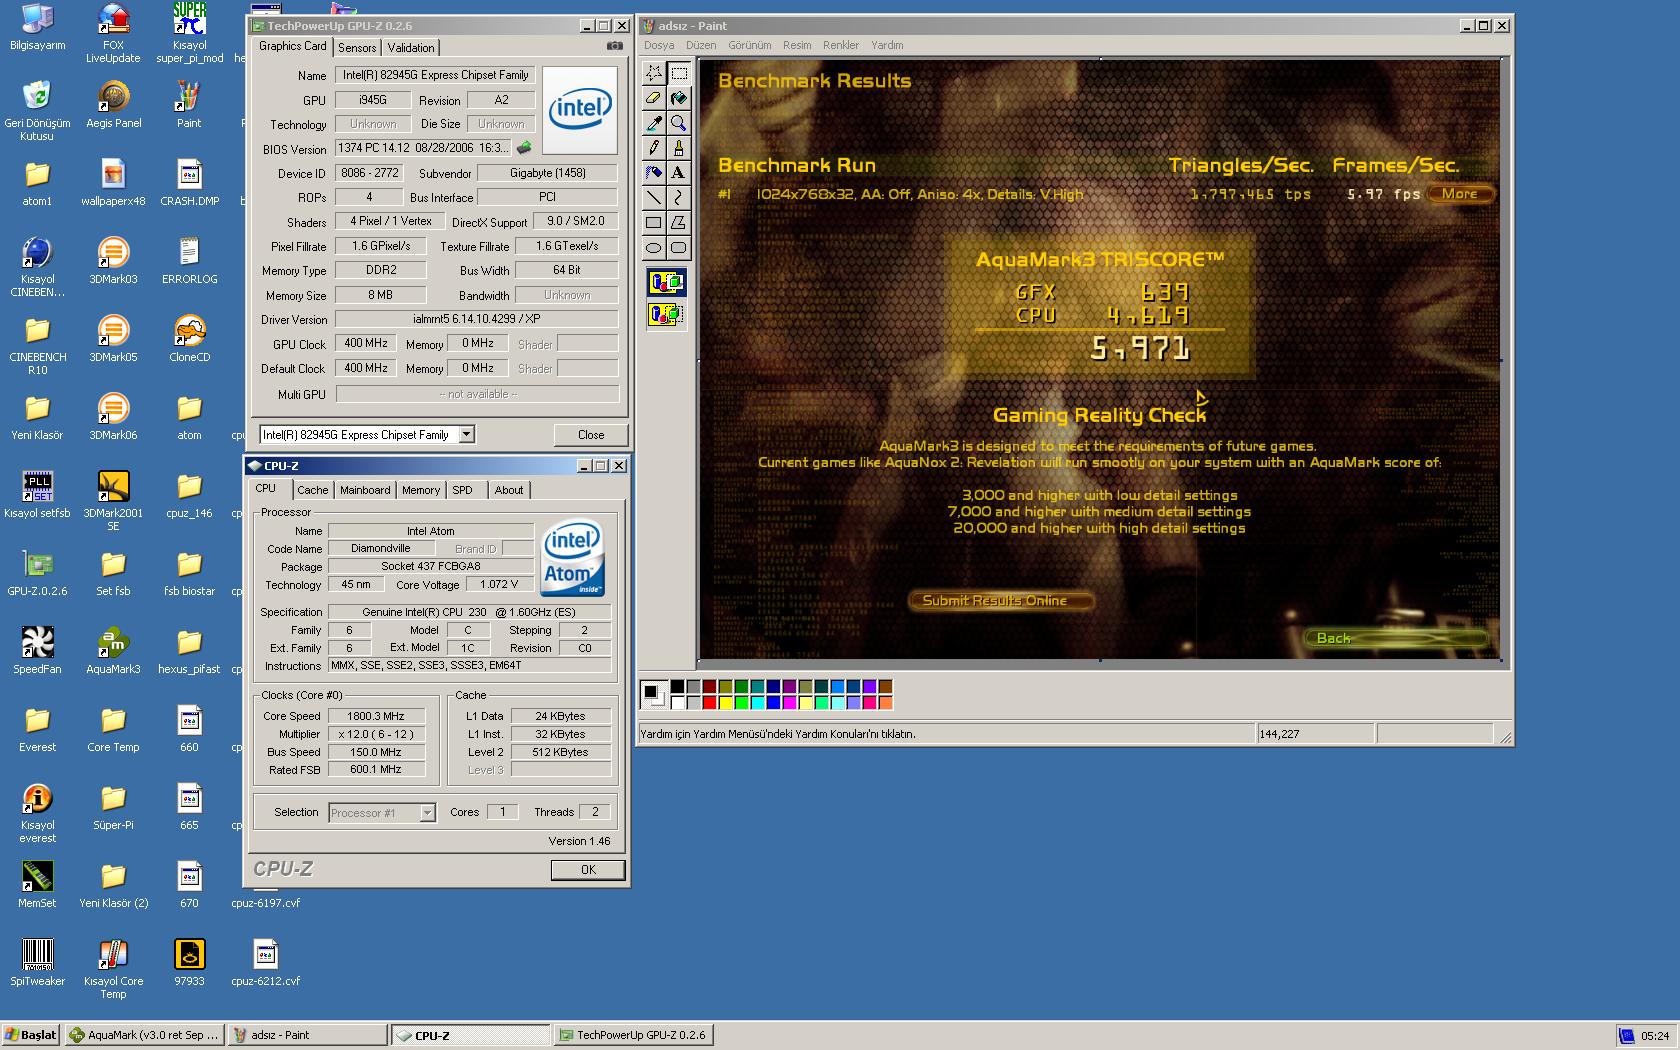Open the Yardım menu in Paint
Screen dimensions: 1680x1050
click(x=887, y=45)
